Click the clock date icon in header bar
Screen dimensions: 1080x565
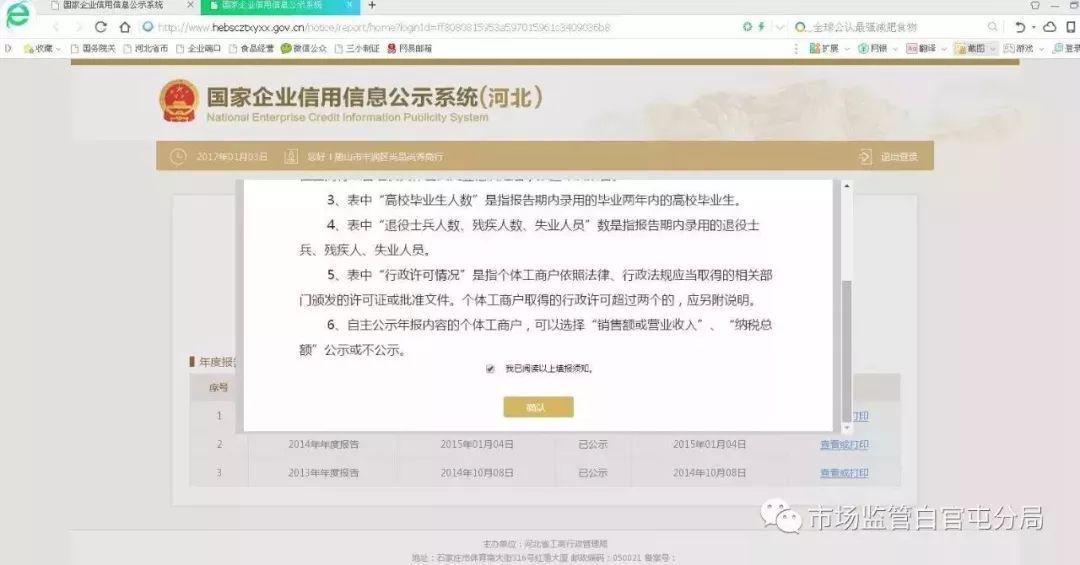pyautogui.click(x=178, y=156)
